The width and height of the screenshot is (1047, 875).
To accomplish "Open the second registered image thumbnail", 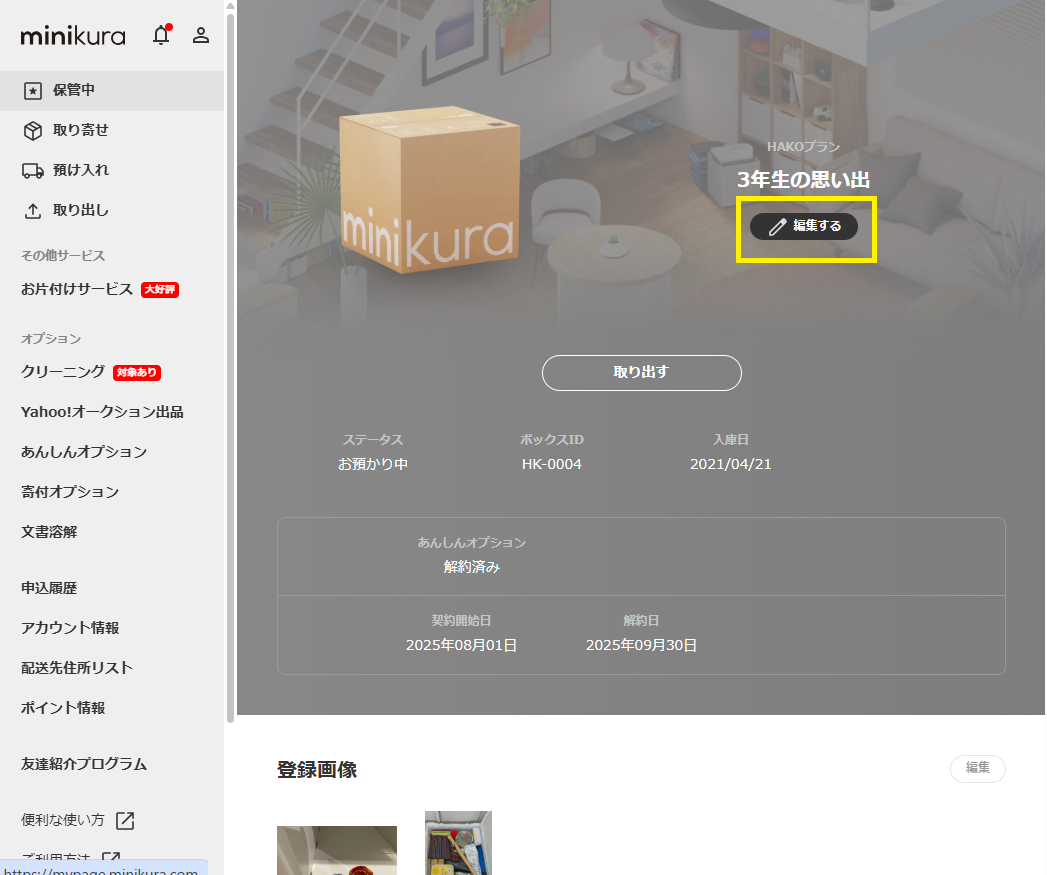I will point(459,843).
